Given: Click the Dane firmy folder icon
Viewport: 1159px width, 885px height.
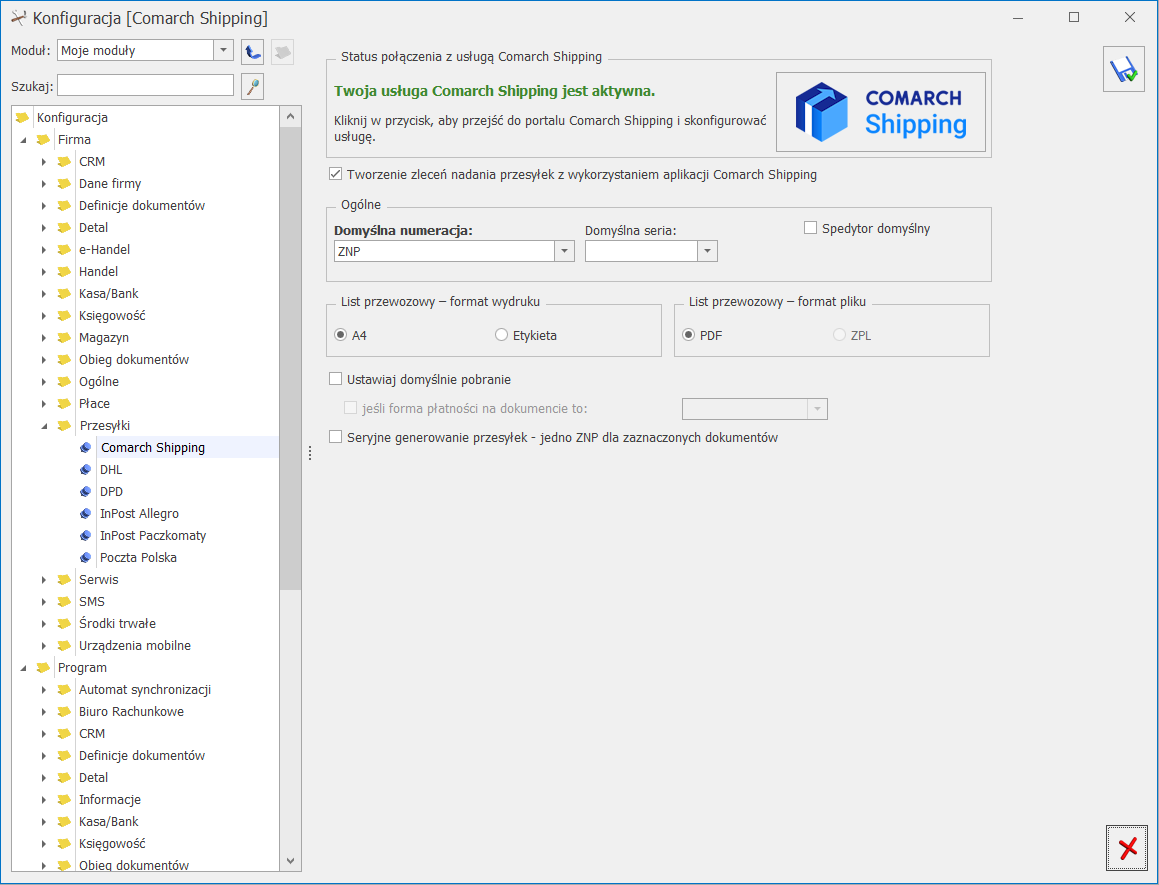Looking at the screenshot, I should [x=64, y=183].
